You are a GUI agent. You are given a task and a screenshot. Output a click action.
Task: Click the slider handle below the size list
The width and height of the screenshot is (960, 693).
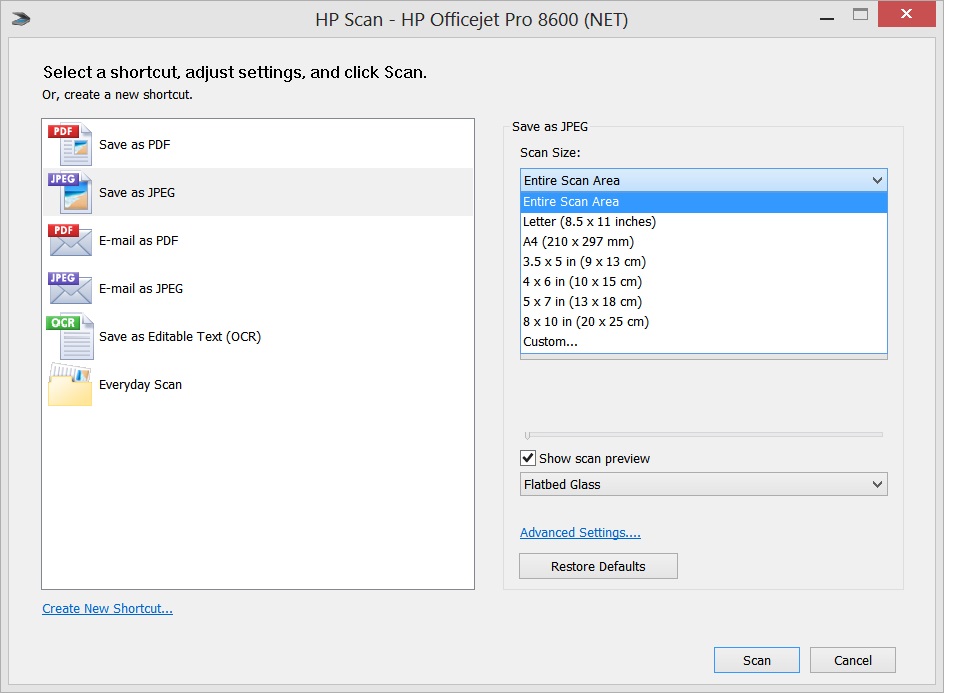(527, 435)
